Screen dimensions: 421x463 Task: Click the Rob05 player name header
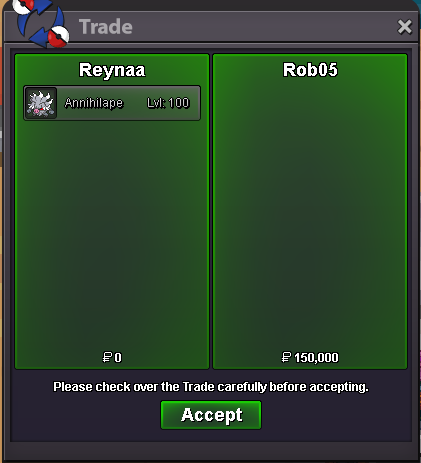click(310, 70)
